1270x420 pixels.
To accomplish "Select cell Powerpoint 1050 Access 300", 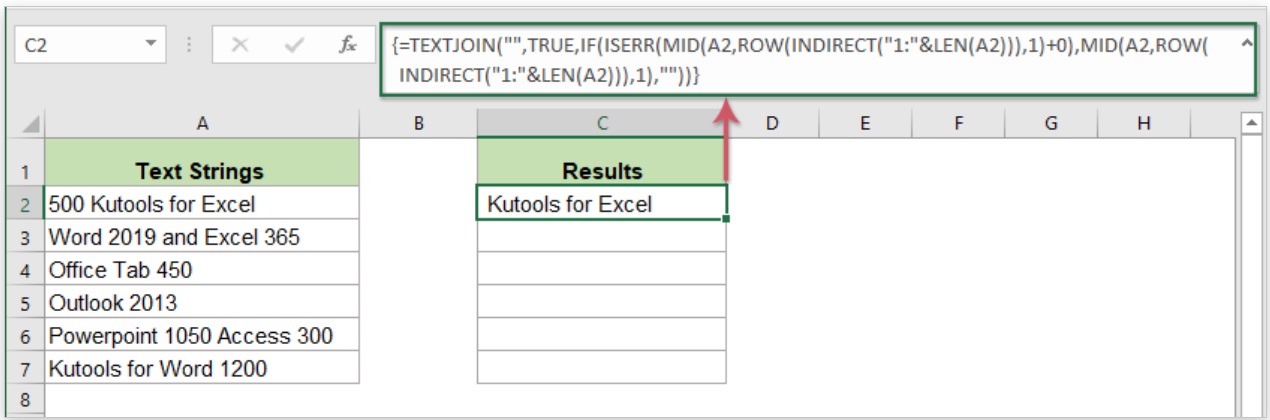I will tap(202, 335).
